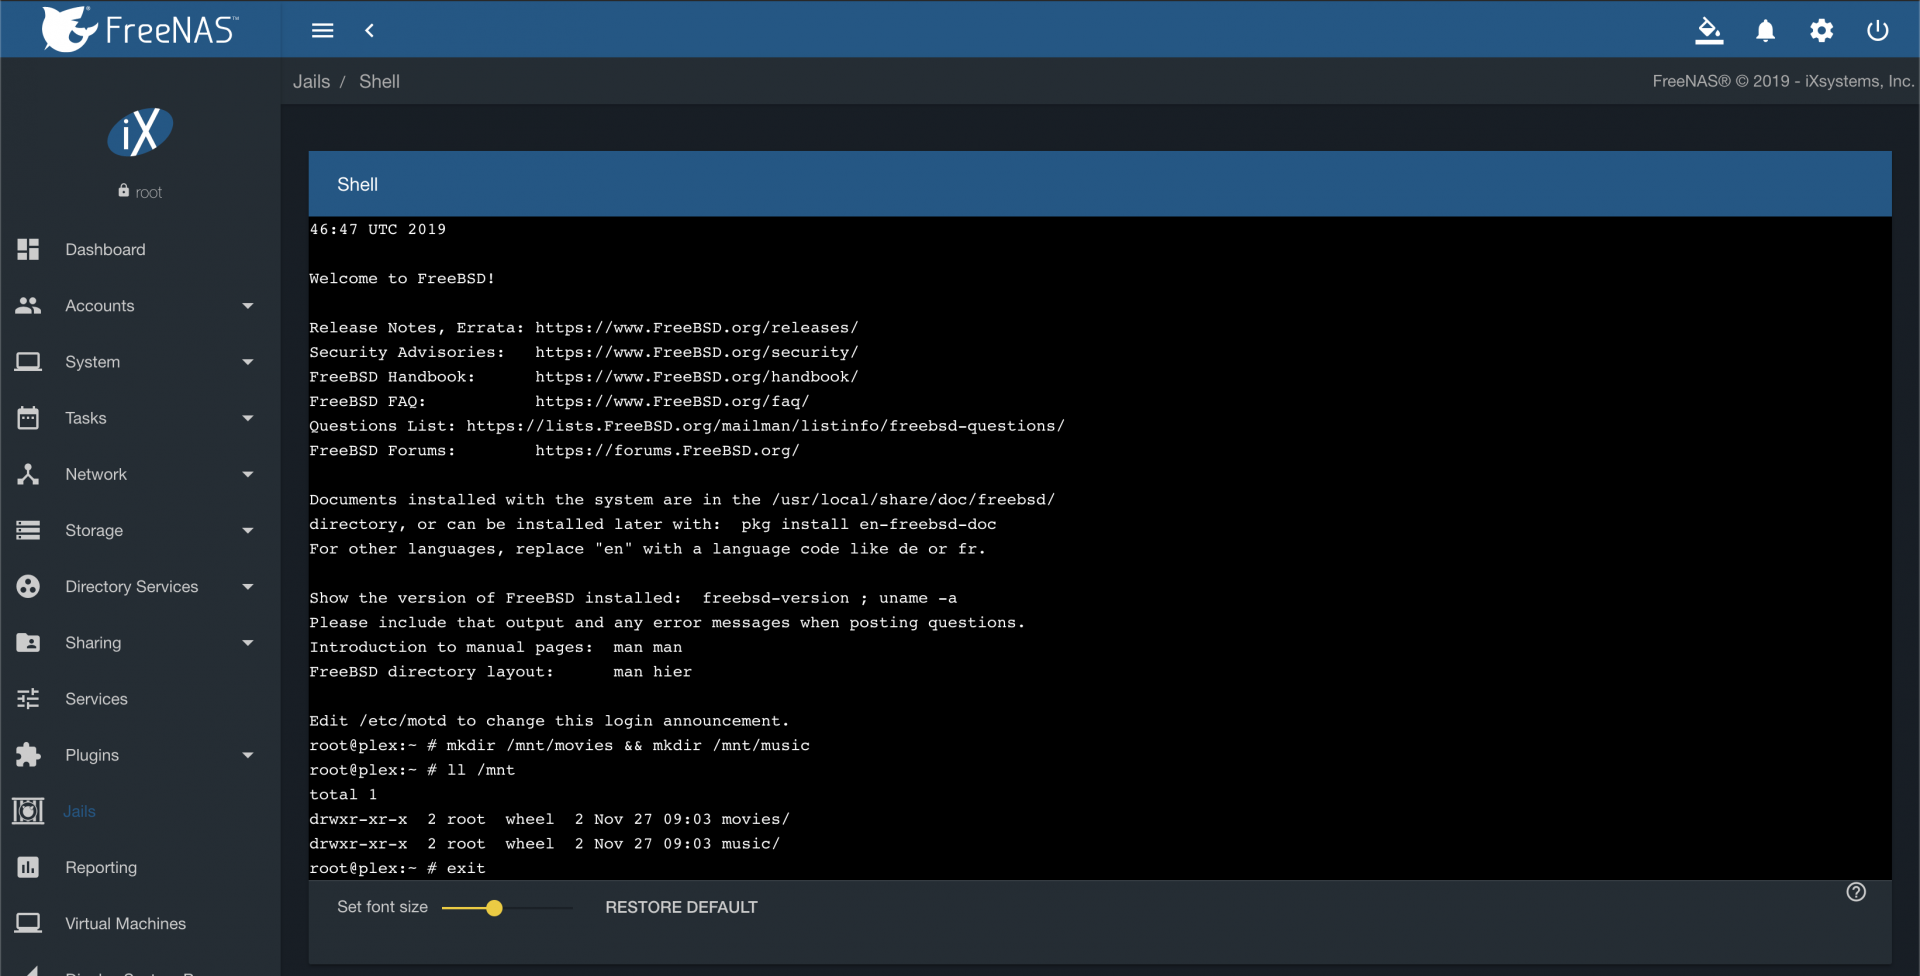Open the theme color picker icon

coord(1709,31)
